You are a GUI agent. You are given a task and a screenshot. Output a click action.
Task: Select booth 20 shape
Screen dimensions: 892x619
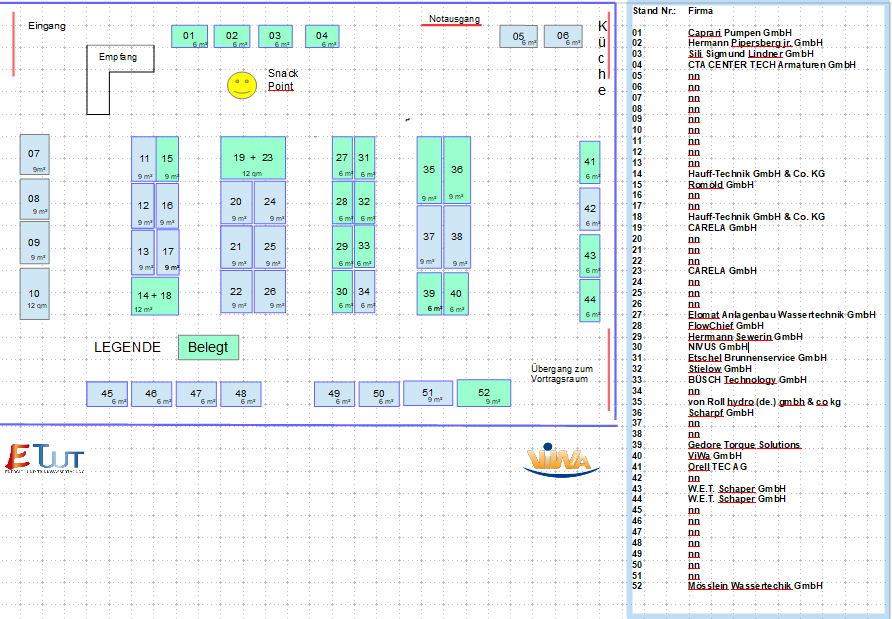tap(236, 202)
